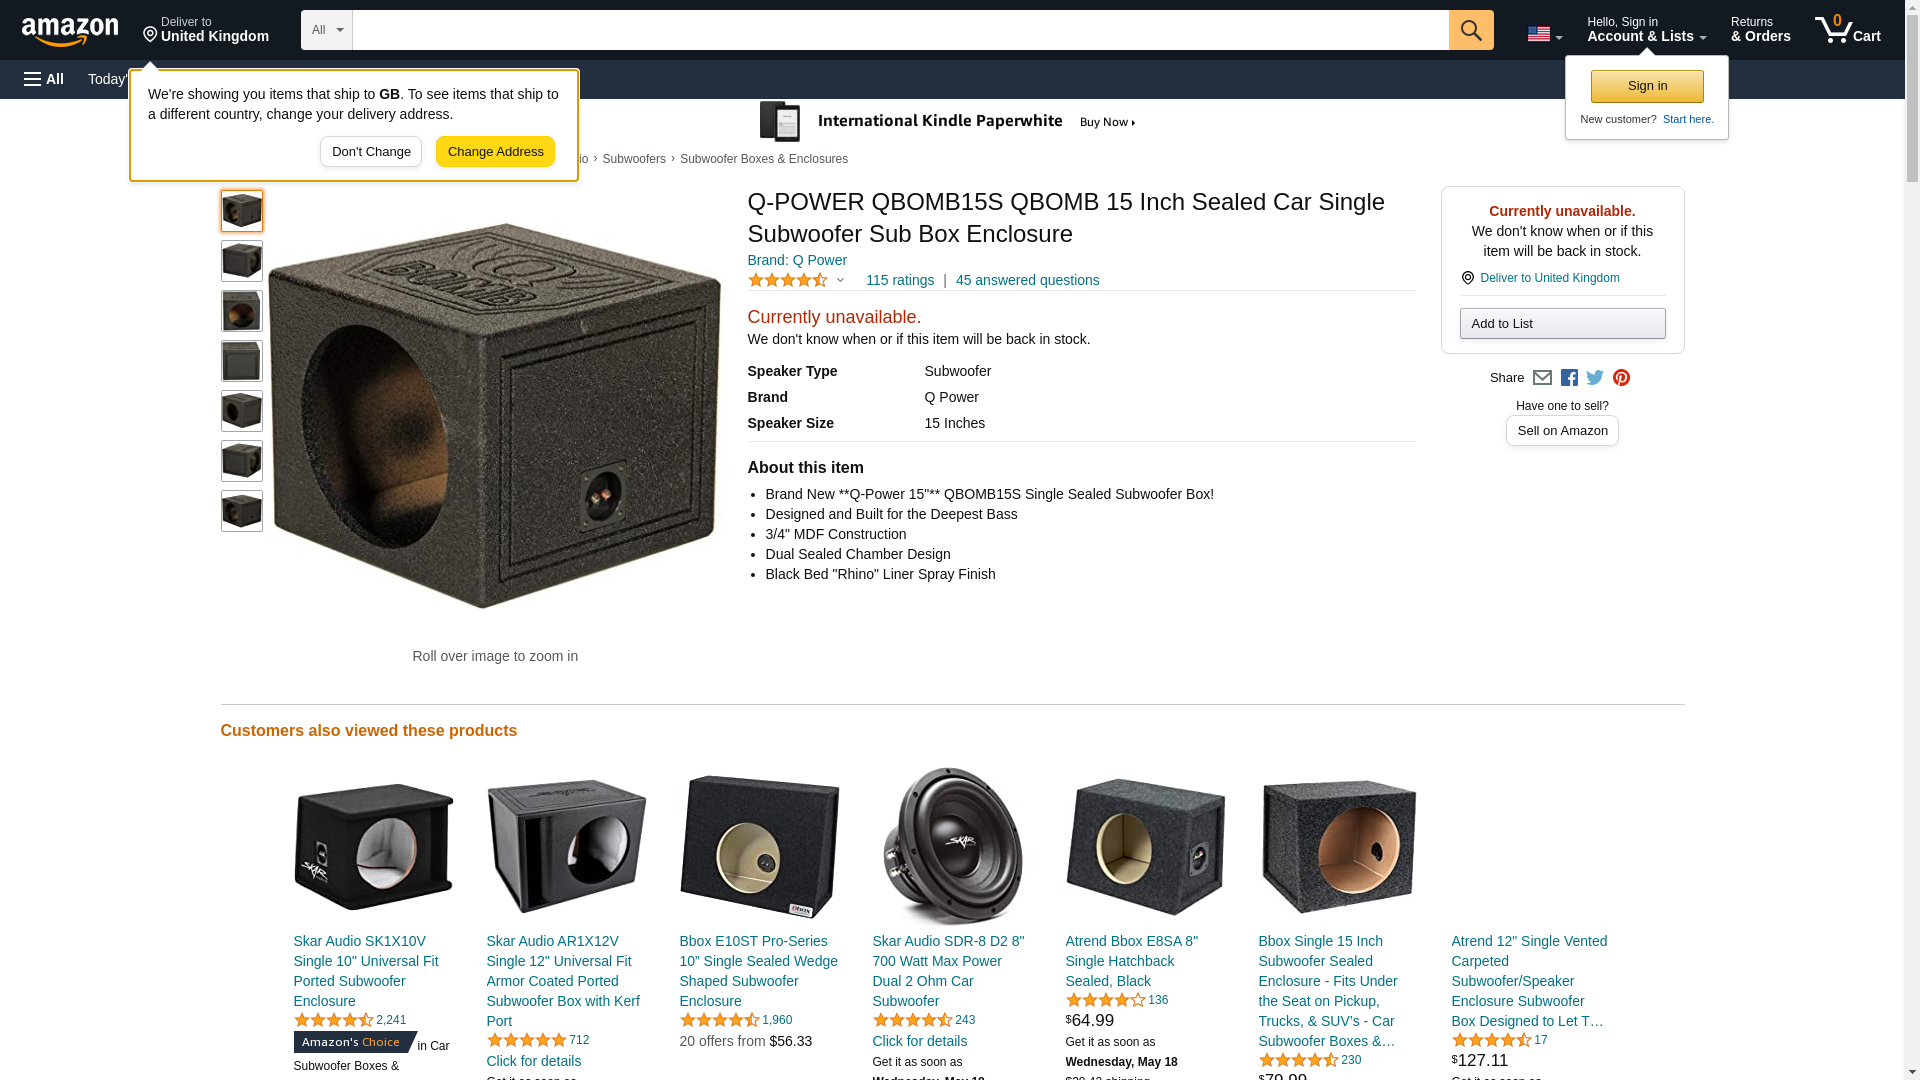Screen dimensions: 1920x1080
Task: Share on Pinterest icon
Action: (1621, 378)
